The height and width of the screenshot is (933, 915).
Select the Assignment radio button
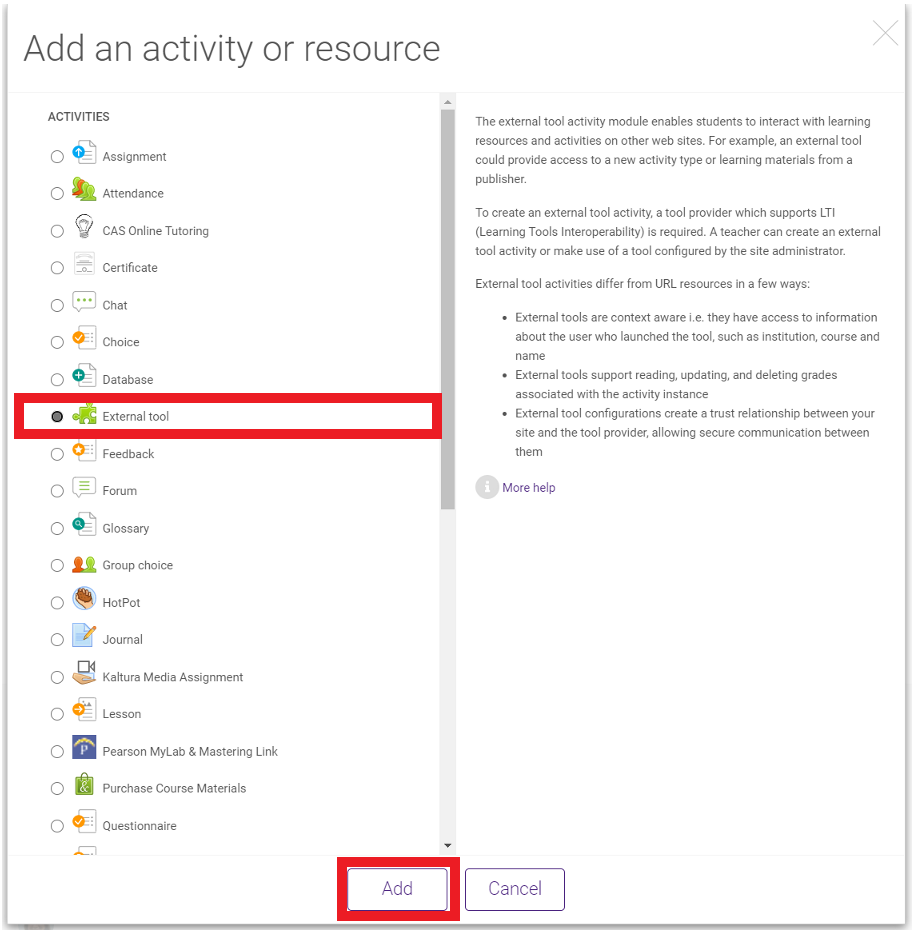click(57, 156)
